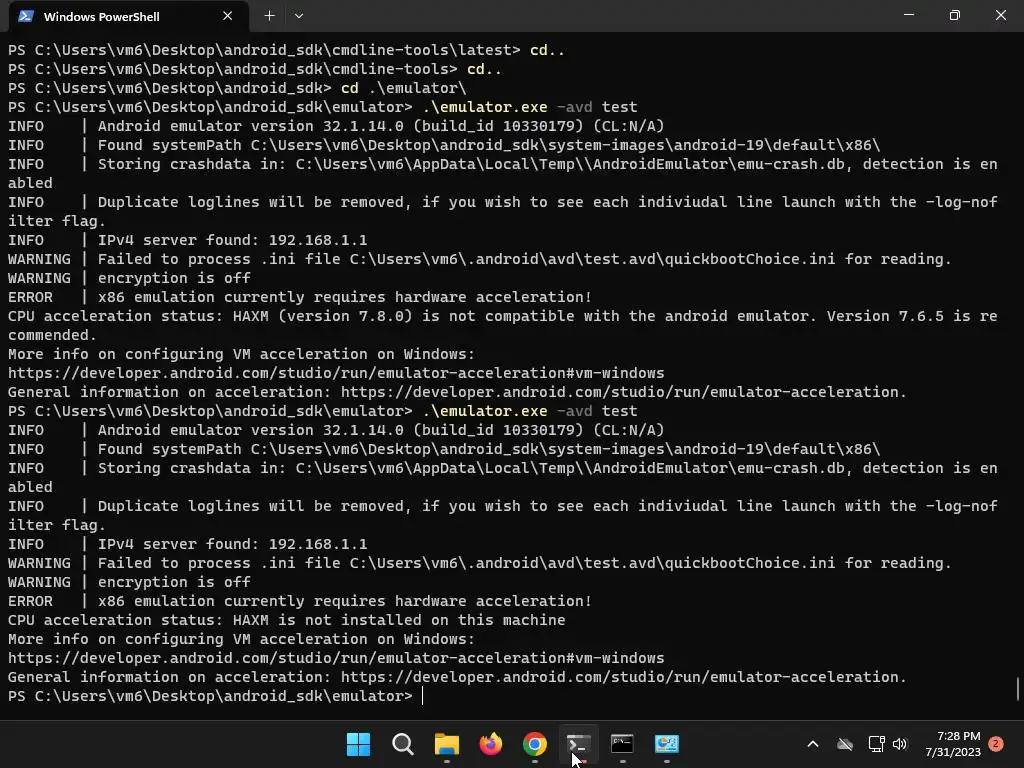The image size is (1024, 768).
Task: Restore down the terminal window
Action: pyautogui.click(x=955, y=15)
